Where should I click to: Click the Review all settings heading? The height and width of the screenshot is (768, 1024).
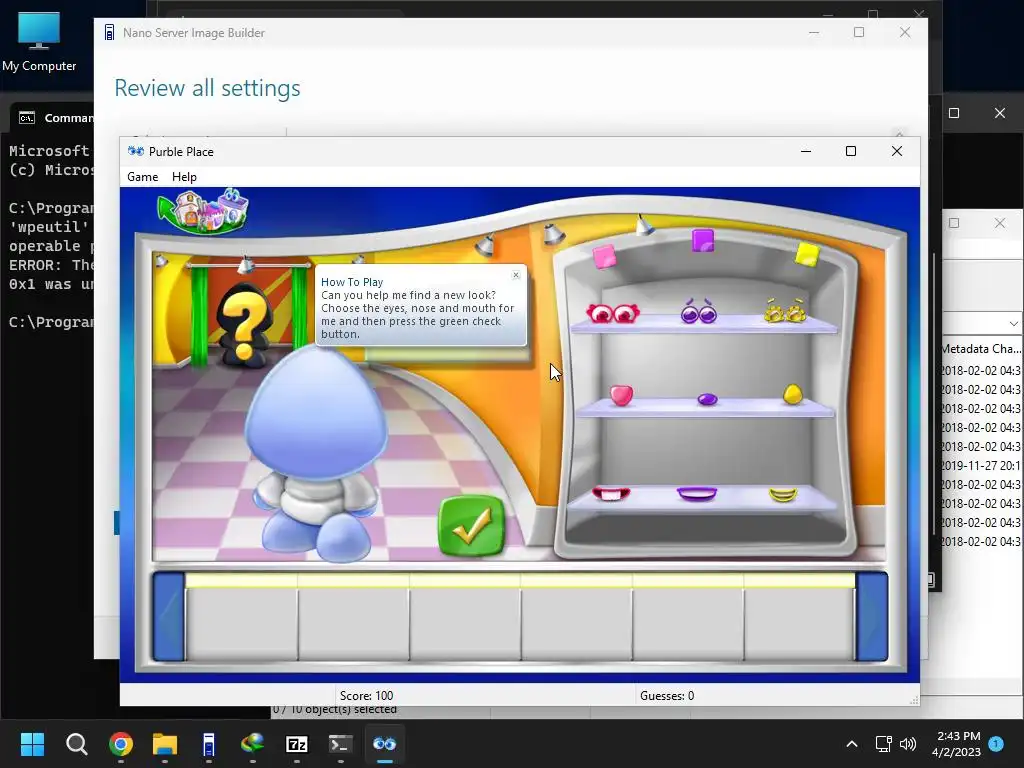click(207, 88)
